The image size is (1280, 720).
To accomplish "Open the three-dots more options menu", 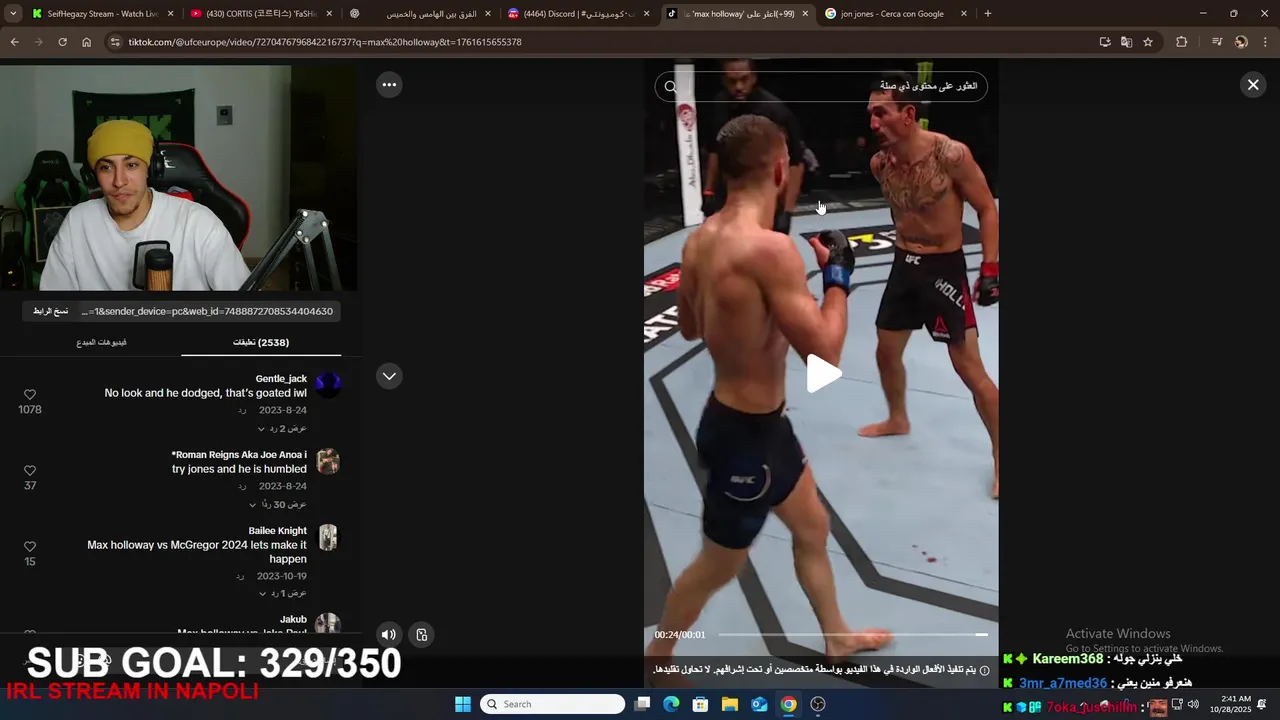I will coord(389,85).
